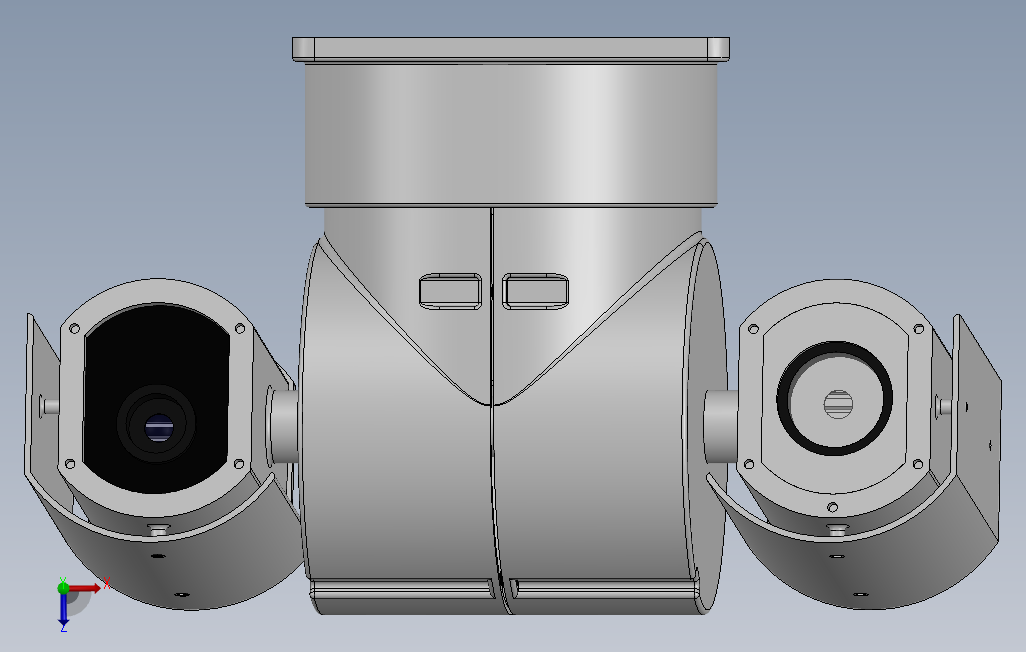This screenshot has width=1026, height=652.
Task: Click the blue Z axis arrow of the triad
Action: pyautogui.click(x=63, y=609)
